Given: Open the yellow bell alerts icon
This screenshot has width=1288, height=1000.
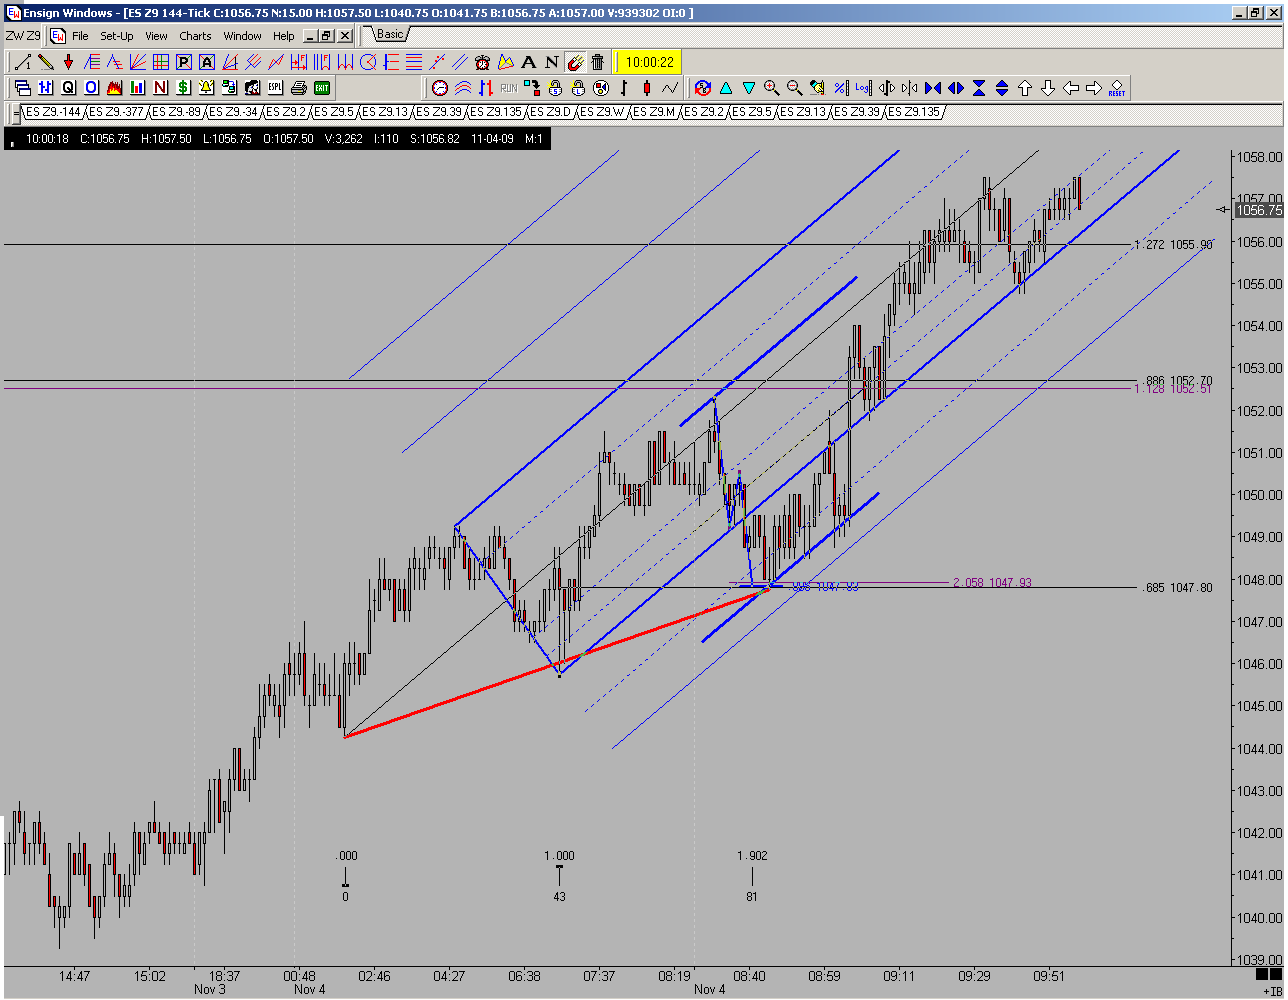Looking at the screenshot, I should (206, 88).
